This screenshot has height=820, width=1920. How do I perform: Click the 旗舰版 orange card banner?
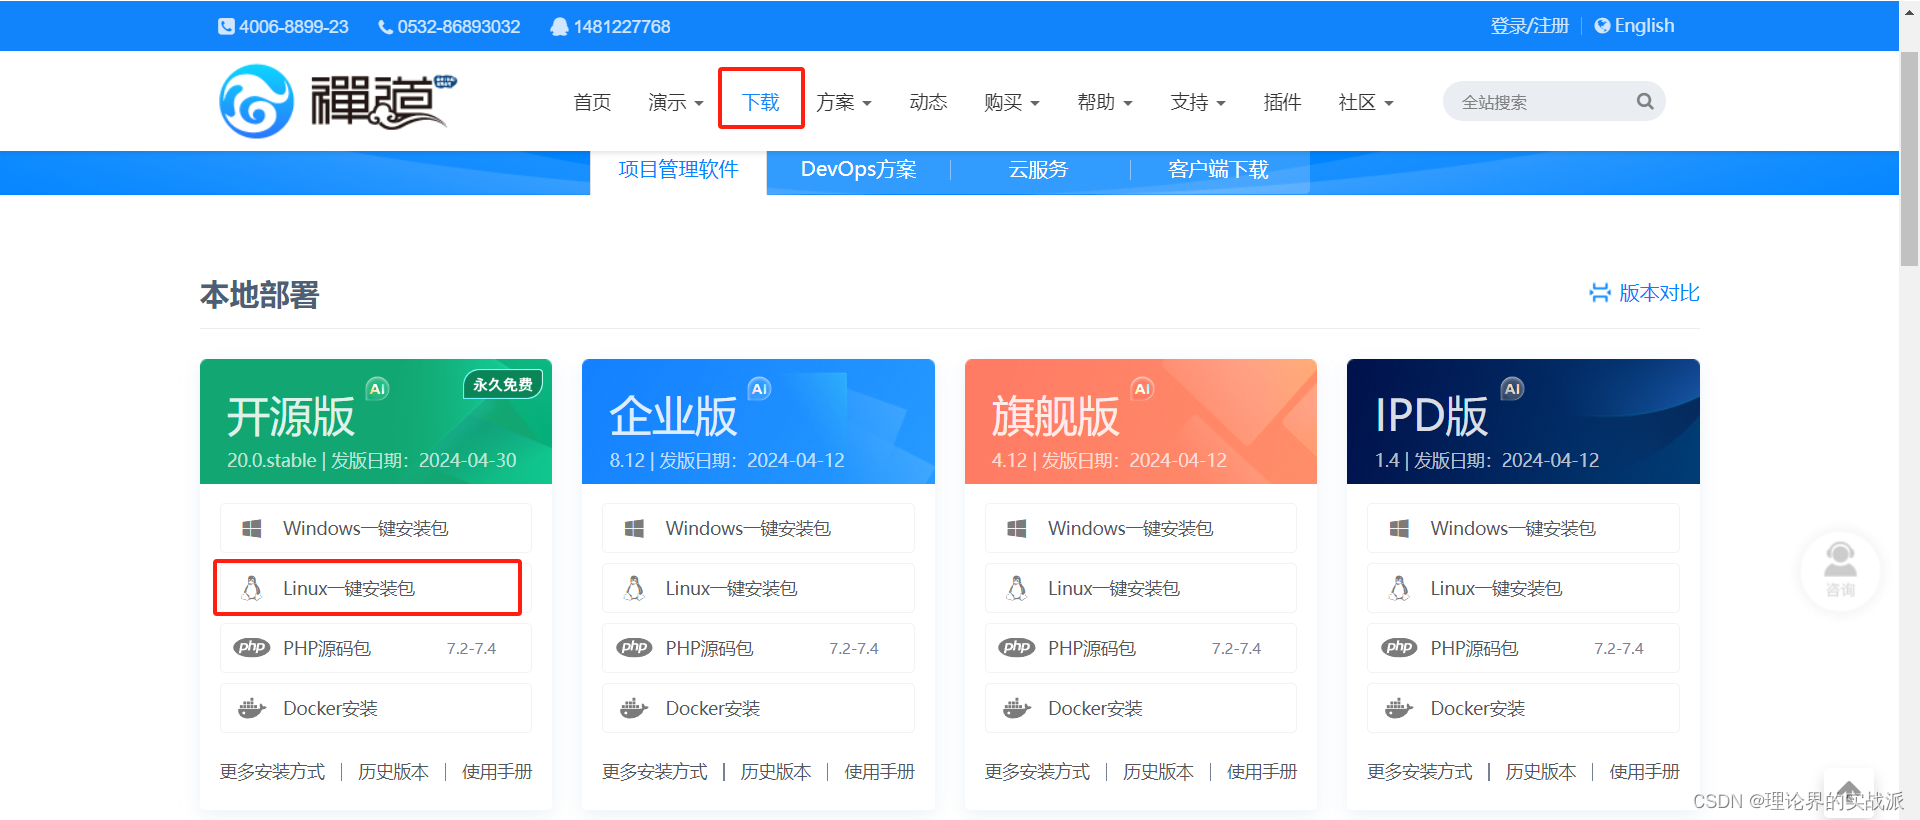click(x=1141, y=421)
